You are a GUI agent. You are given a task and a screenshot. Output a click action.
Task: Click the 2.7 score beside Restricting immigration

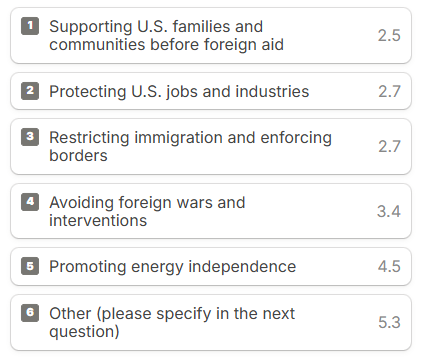[x=389, y=147]
